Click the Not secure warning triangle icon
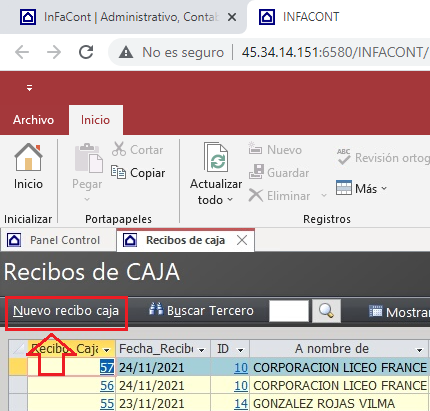 [126, 52]
